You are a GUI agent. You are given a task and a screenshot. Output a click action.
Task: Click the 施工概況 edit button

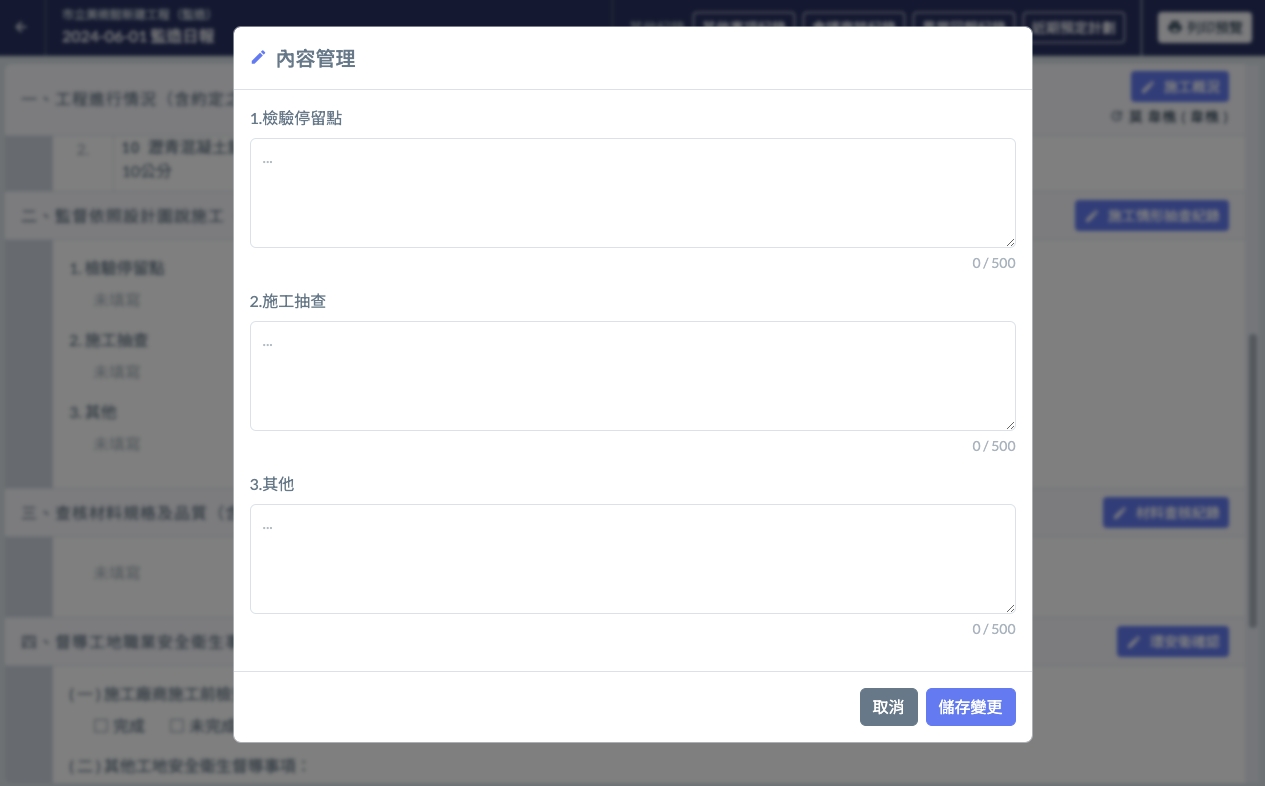coord(1179,87)
